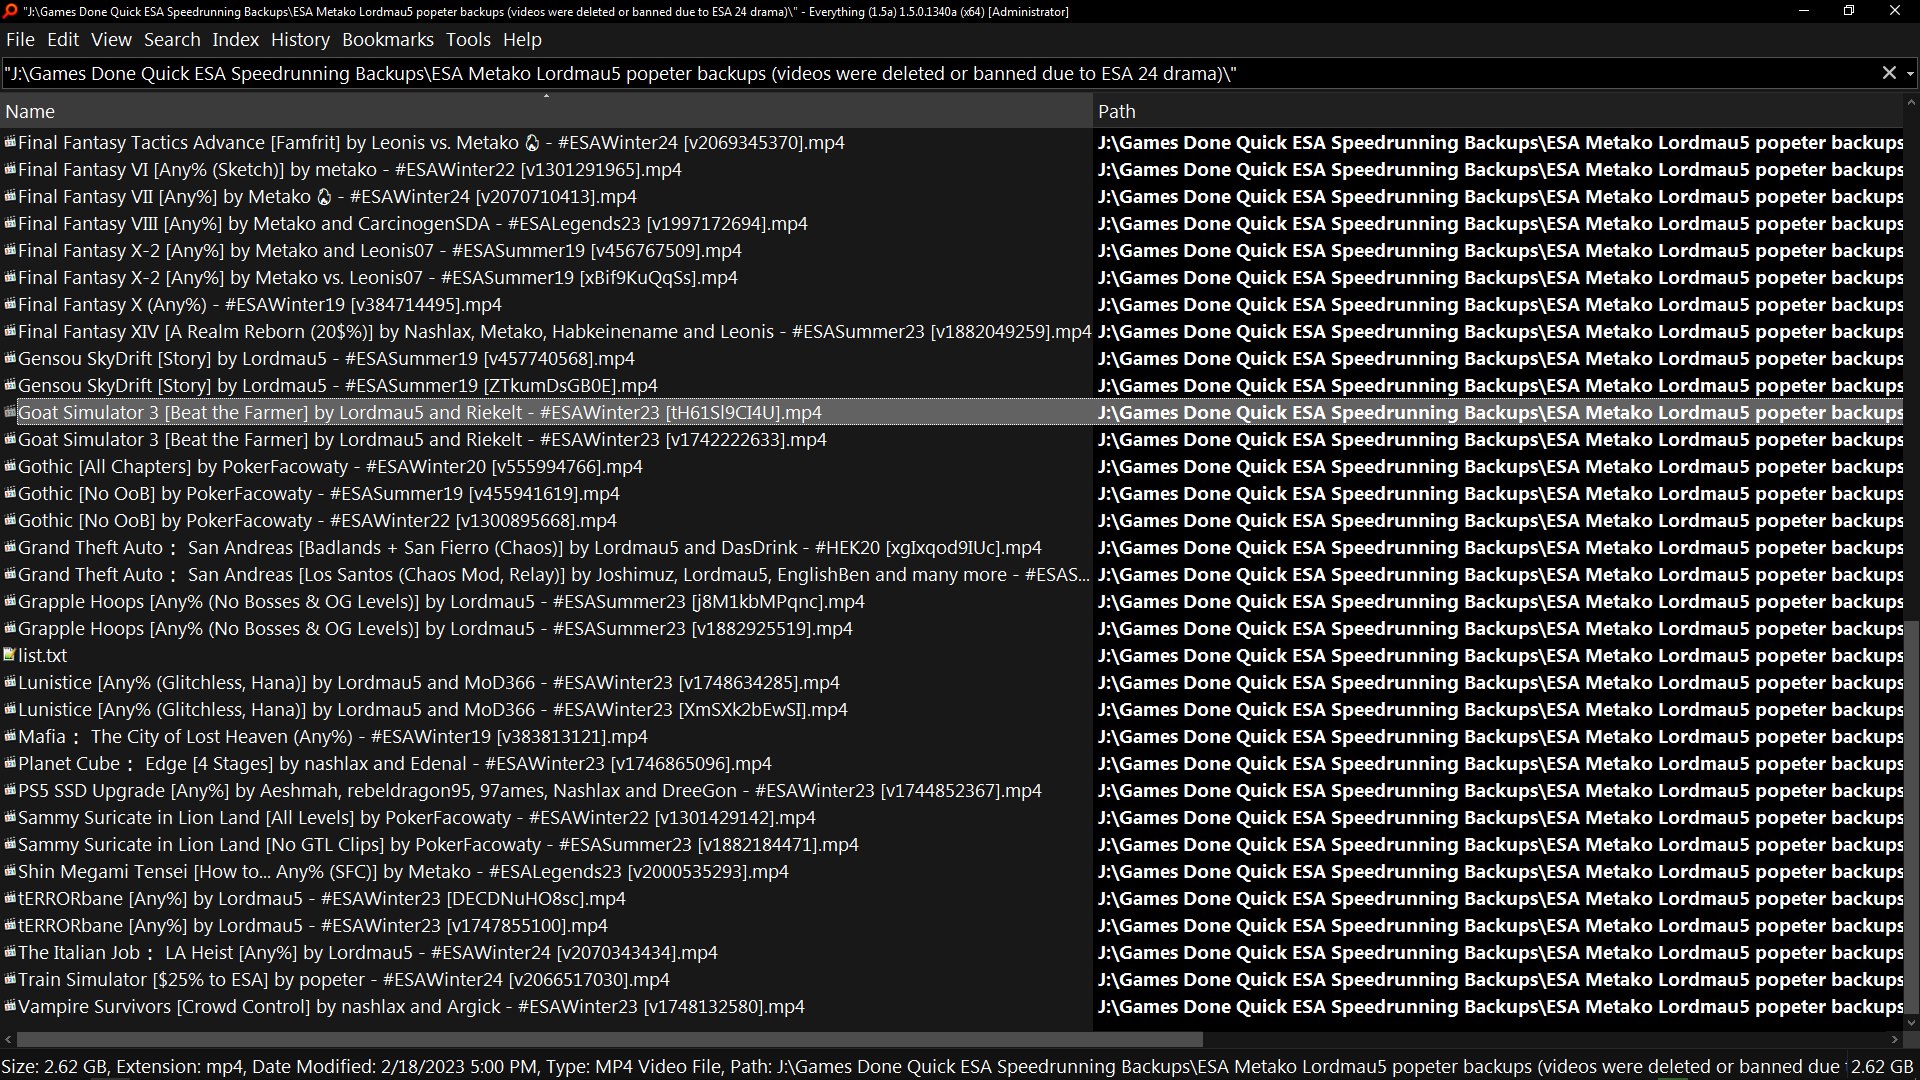This screenshot has width=1920, height=1080.
Task: Click the path cell of the list.txt row
Action: [1500, 656]
